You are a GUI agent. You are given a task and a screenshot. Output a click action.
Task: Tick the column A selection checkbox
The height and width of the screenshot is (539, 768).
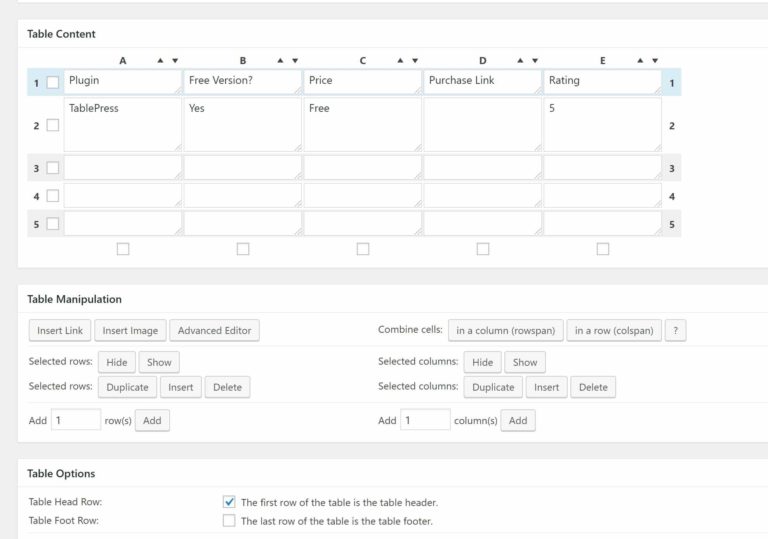click(x=123, y=249)
